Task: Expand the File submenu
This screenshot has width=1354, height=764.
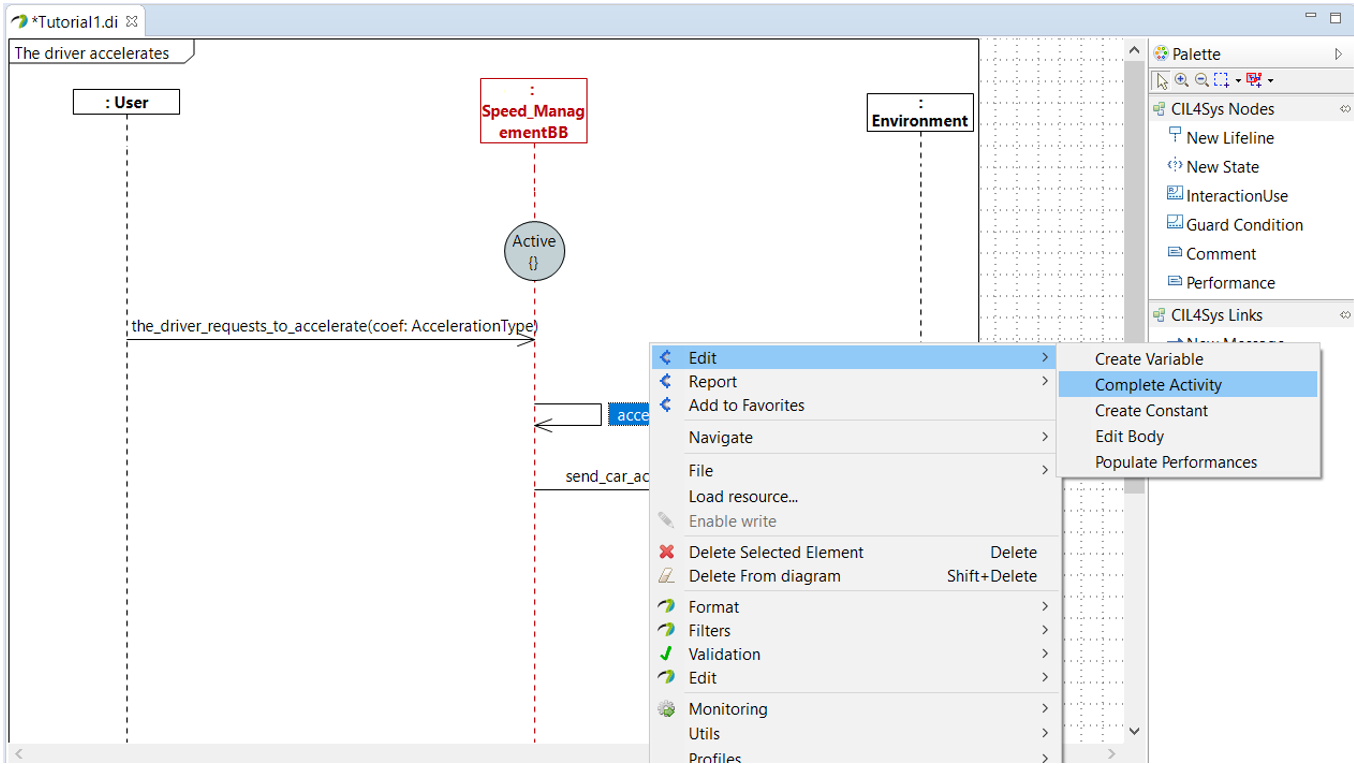Action: coord(853,471)
